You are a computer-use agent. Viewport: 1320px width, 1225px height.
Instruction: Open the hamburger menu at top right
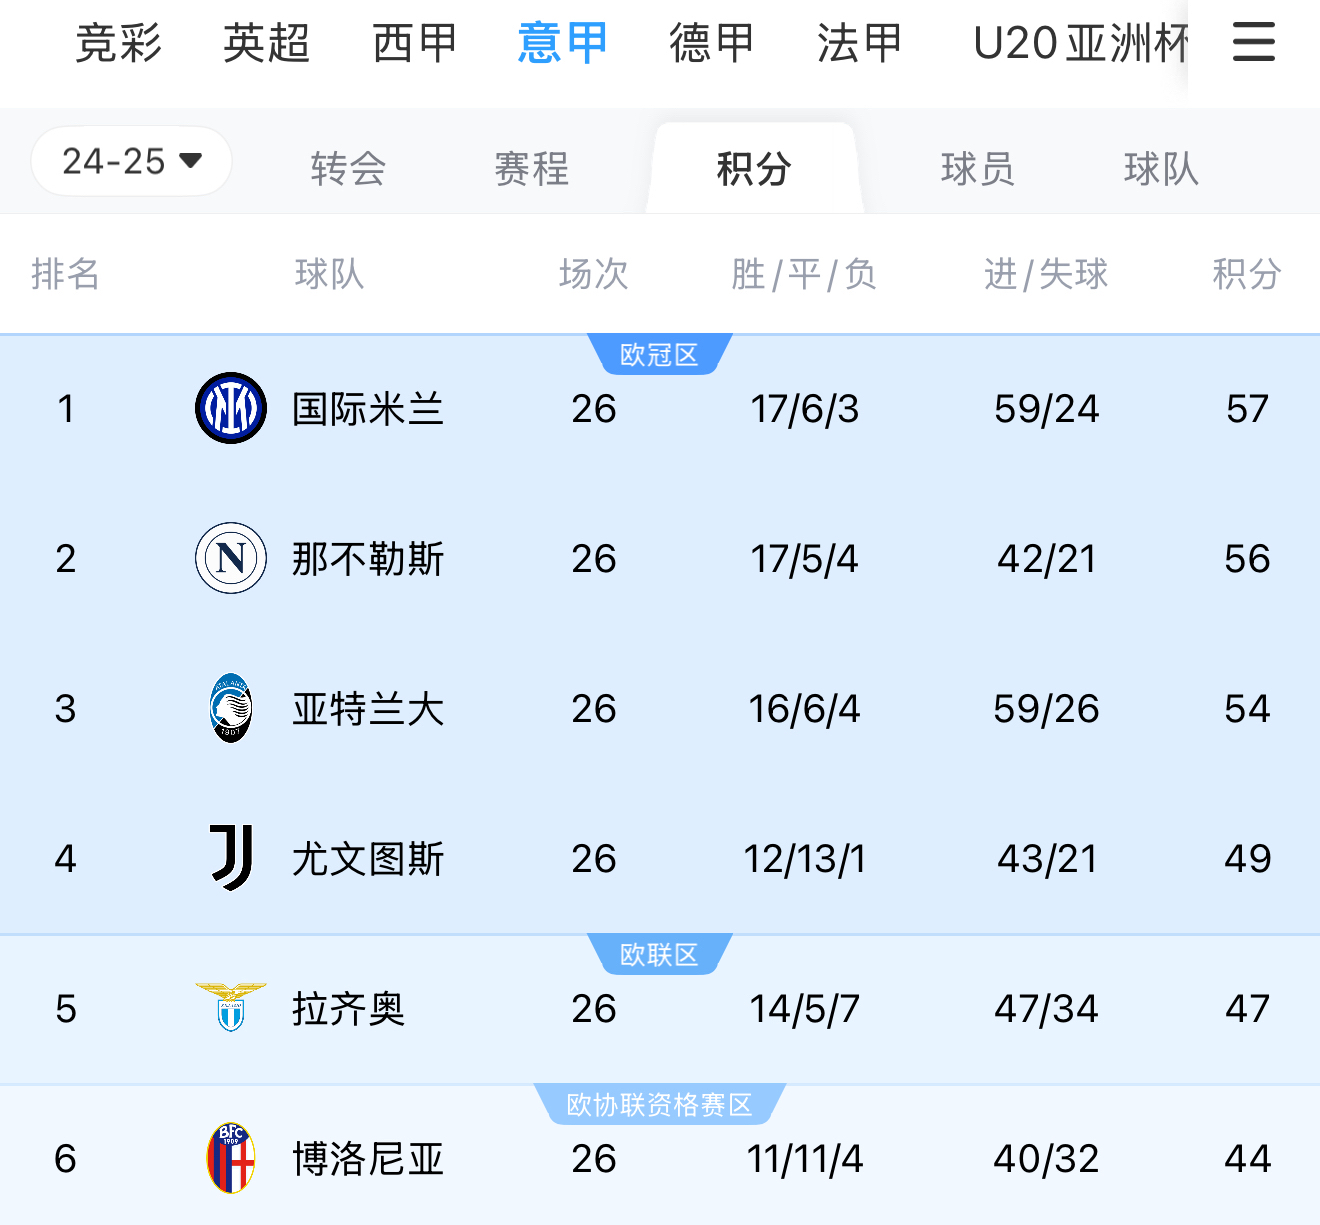click(1253, 42)
